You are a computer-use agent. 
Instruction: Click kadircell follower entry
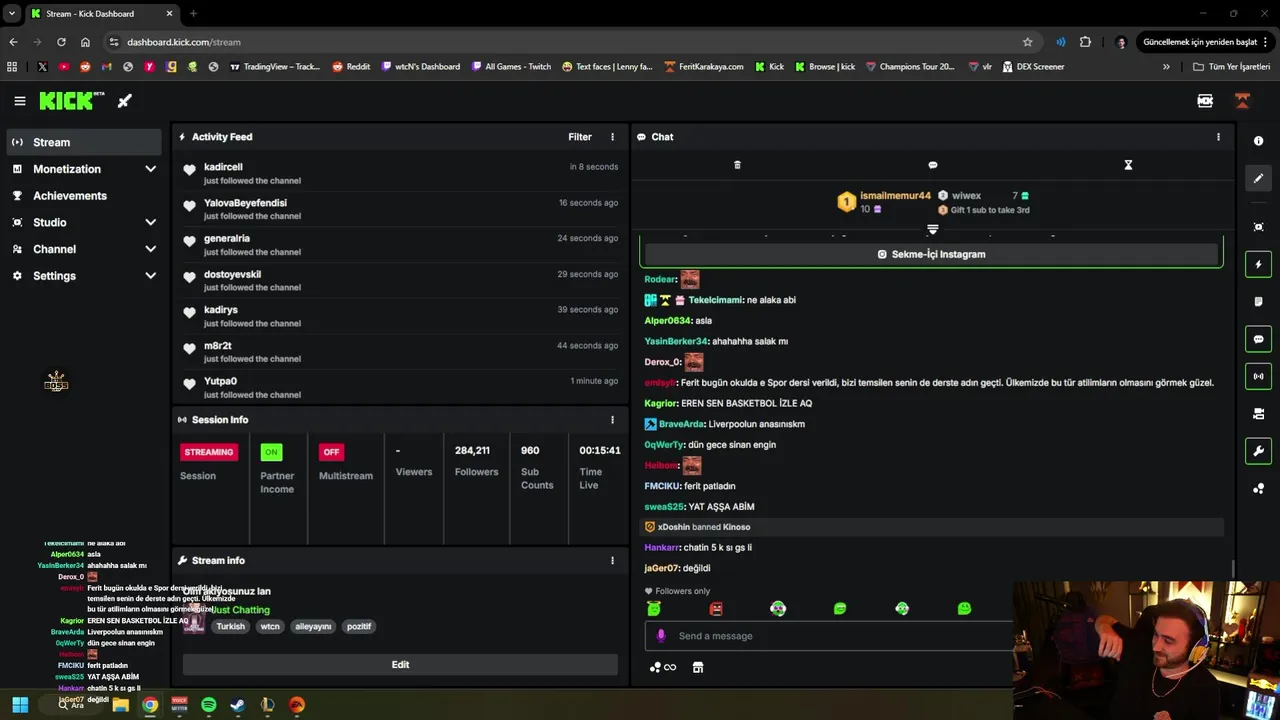coord(400,173)
